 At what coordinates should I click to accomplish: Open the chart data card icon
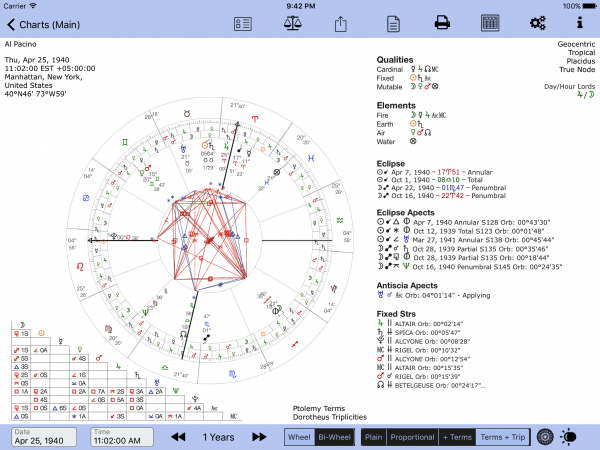(242, 22)
